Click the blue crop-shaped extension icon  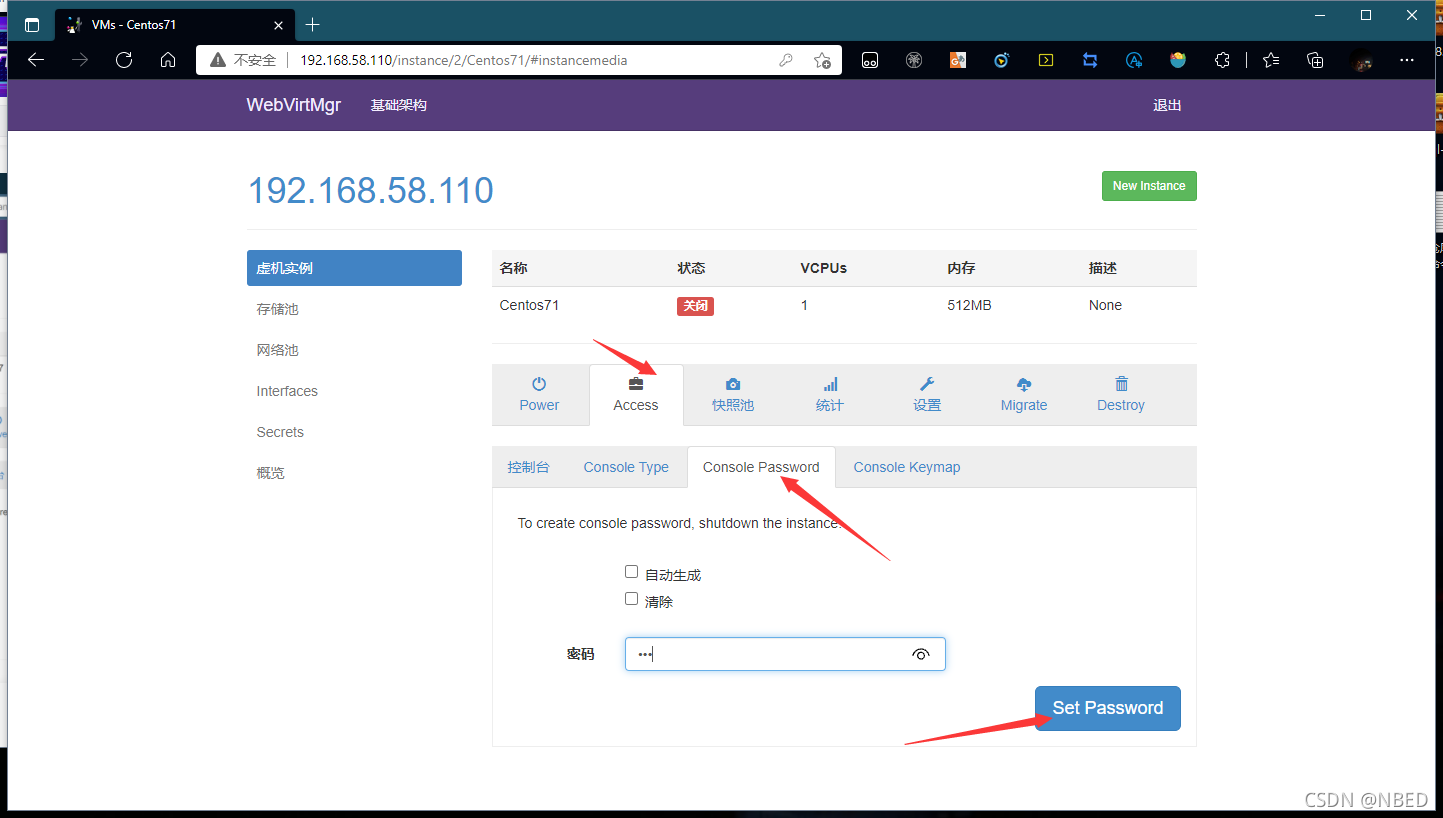point(1090,60)
